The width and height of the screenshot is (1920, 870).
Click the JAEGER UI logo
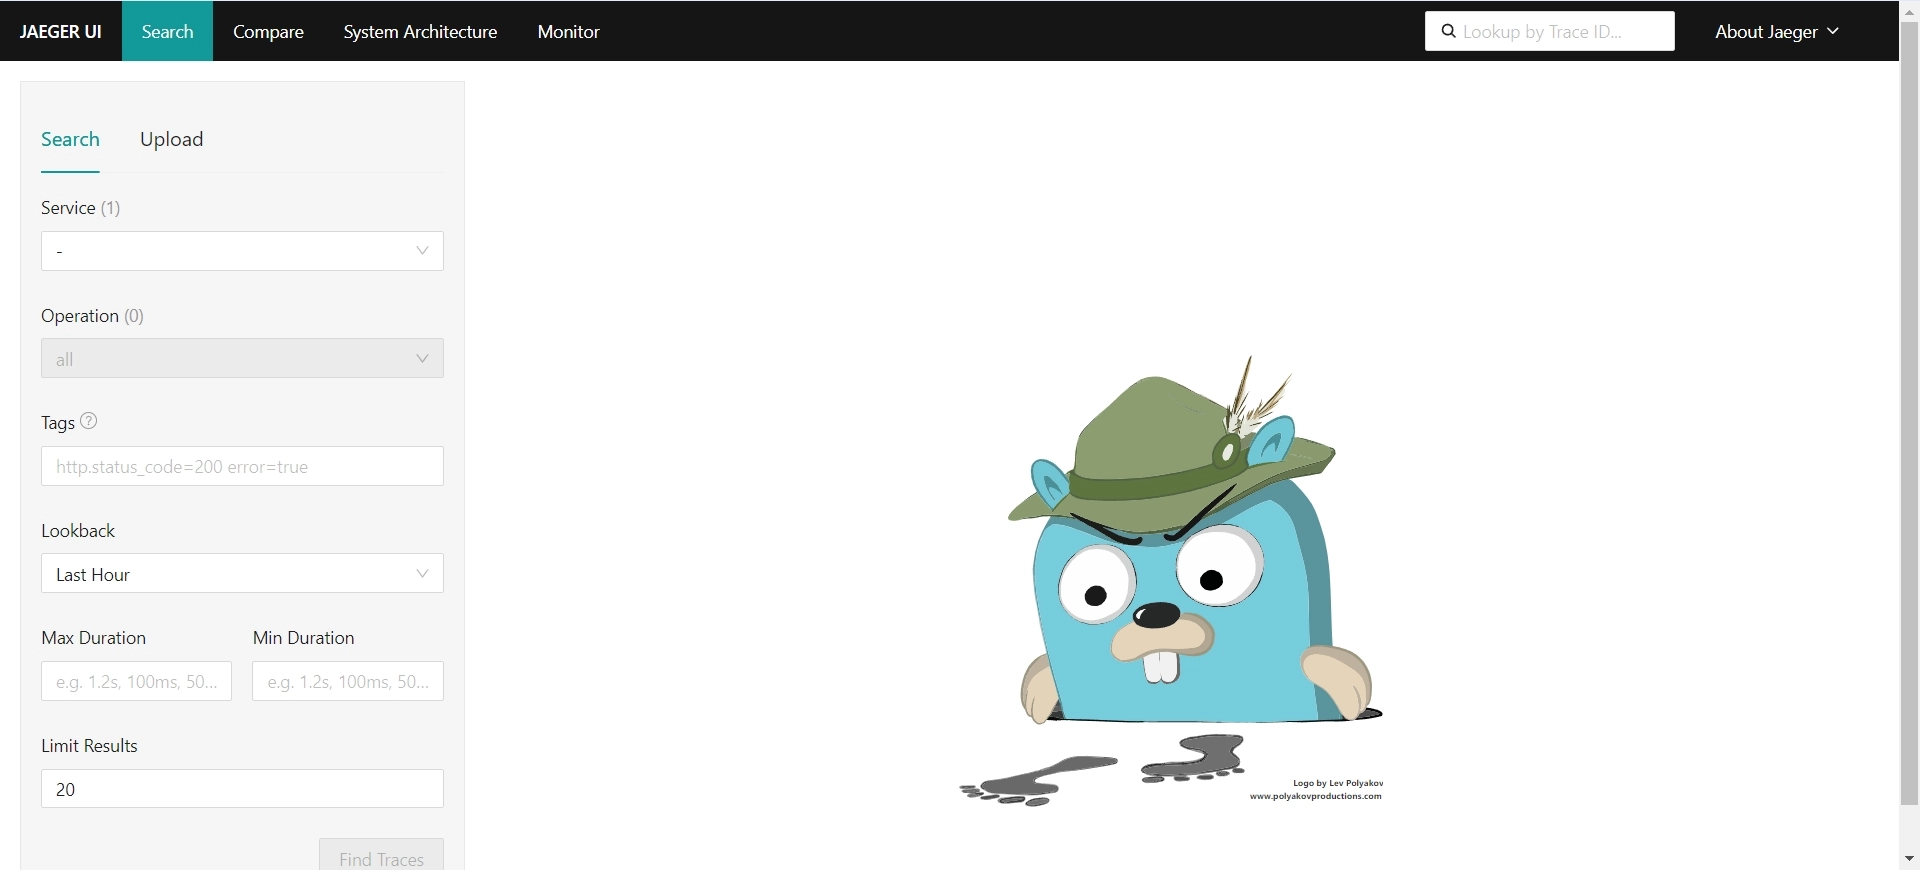pos(61,32)
